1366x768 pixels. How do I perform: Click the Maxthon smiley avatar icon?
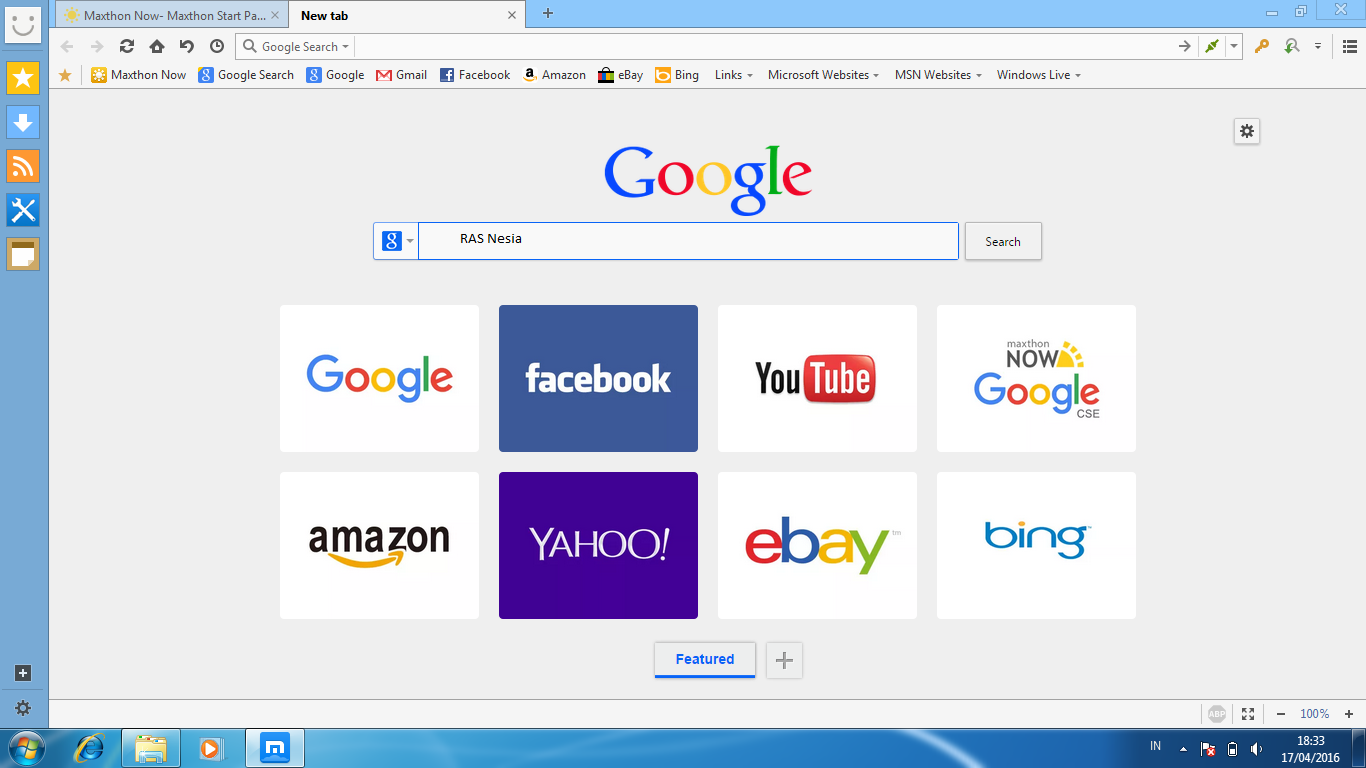coord(23,25)
